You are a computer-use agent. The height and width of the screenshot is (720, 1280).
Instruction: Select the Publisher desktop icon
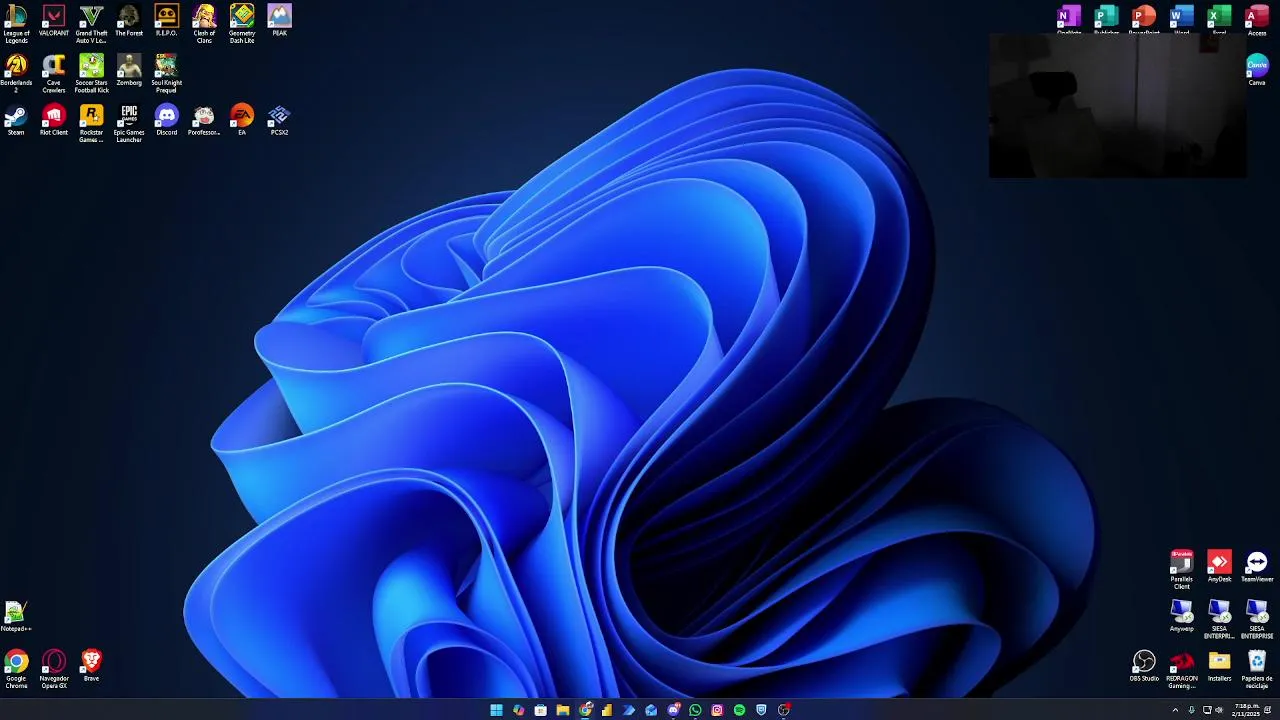pos(1106,20)
